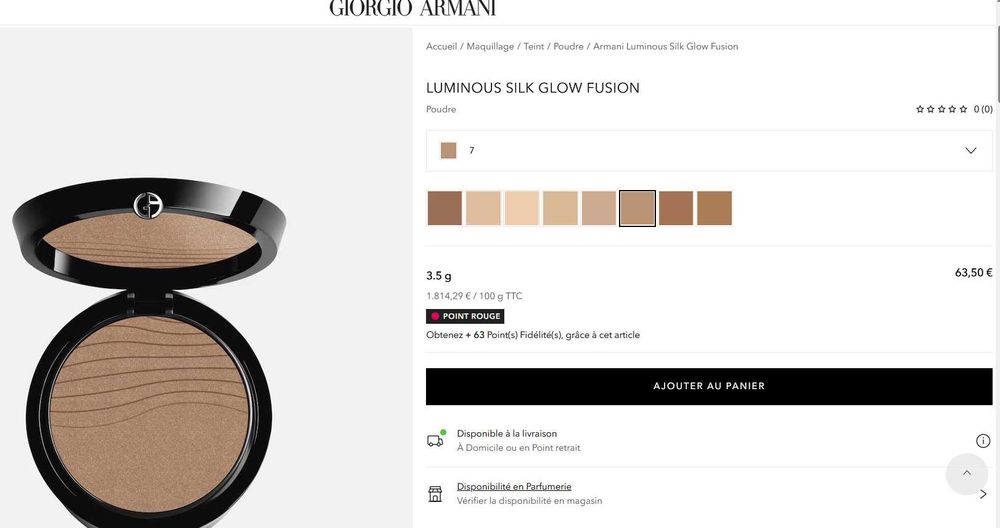1000x528 pixels.
Task: Click the shade dropdown chevron arrow
Action: coord(971,150)
